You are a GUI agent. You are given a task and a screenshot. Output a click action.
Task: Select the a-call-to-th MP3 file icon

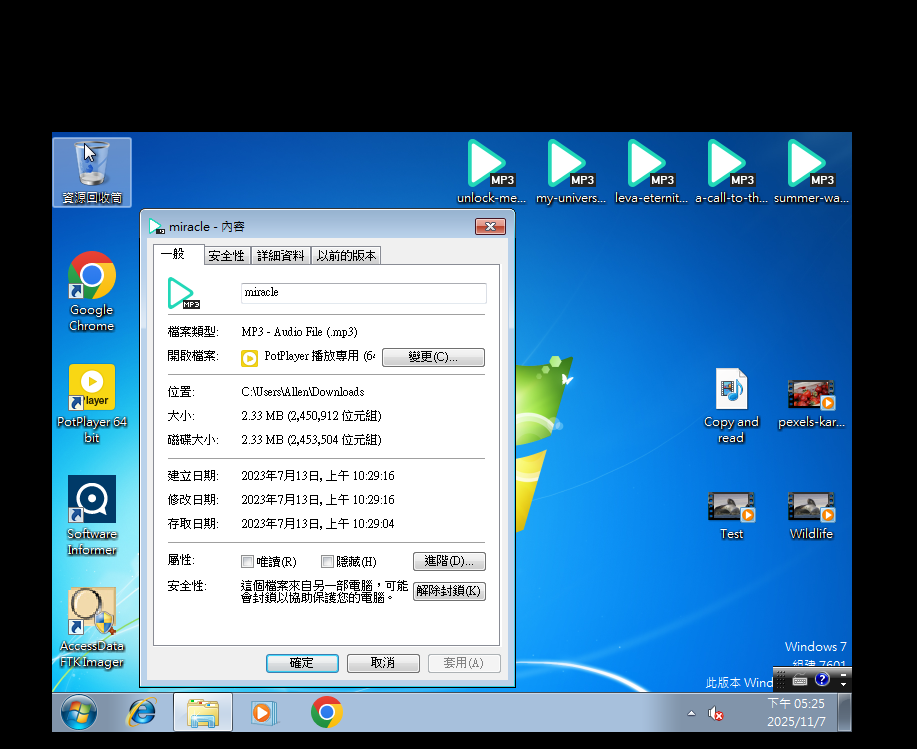[x=731, y=172]
